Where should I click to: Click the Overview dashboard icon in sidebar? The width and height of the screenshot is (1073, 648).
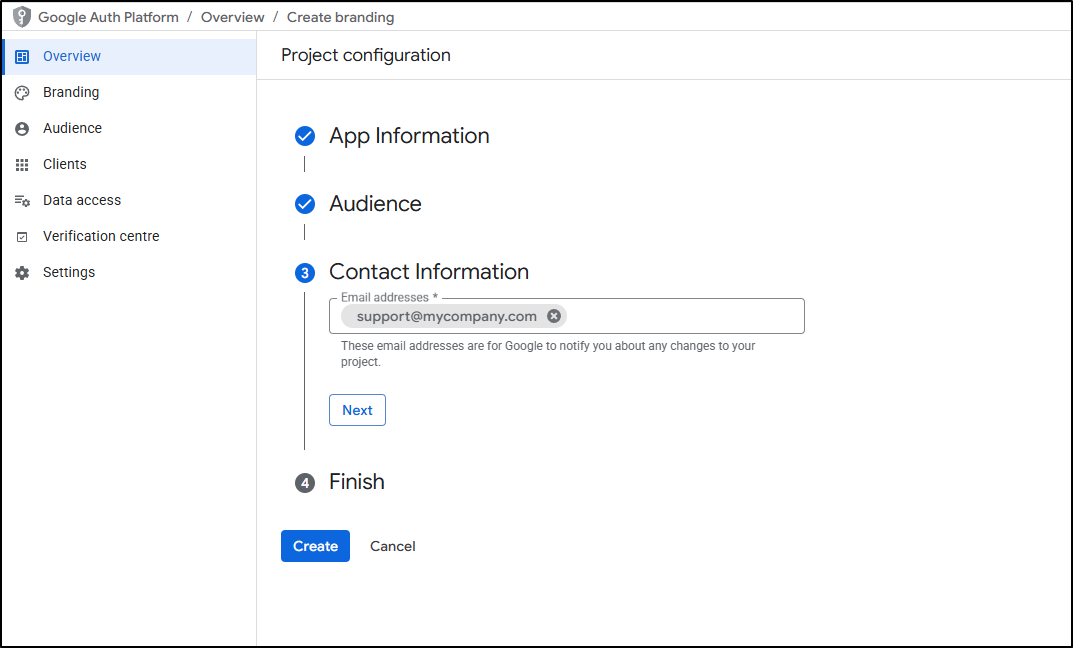(x=22, y=57)
